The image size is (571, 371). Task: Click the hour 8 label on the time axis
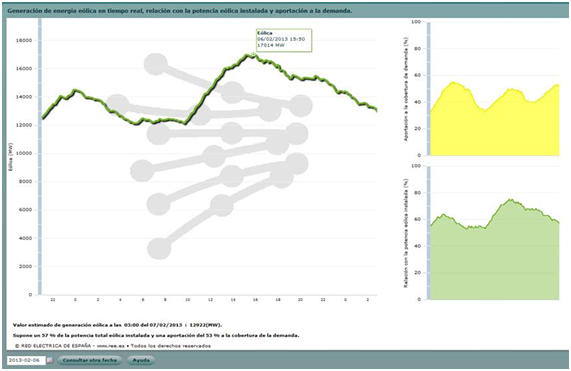click(x=165, y=300)
